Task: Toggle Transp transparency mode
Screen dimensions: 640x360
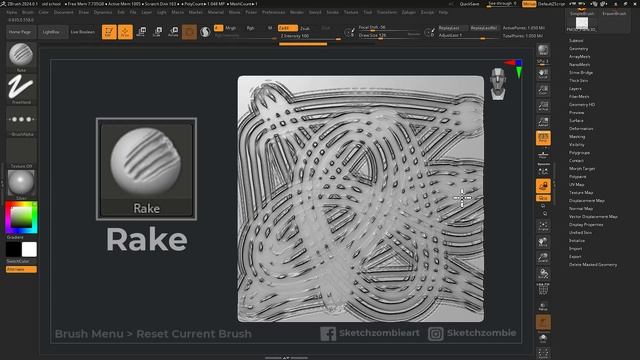Action: pos(543,306)
